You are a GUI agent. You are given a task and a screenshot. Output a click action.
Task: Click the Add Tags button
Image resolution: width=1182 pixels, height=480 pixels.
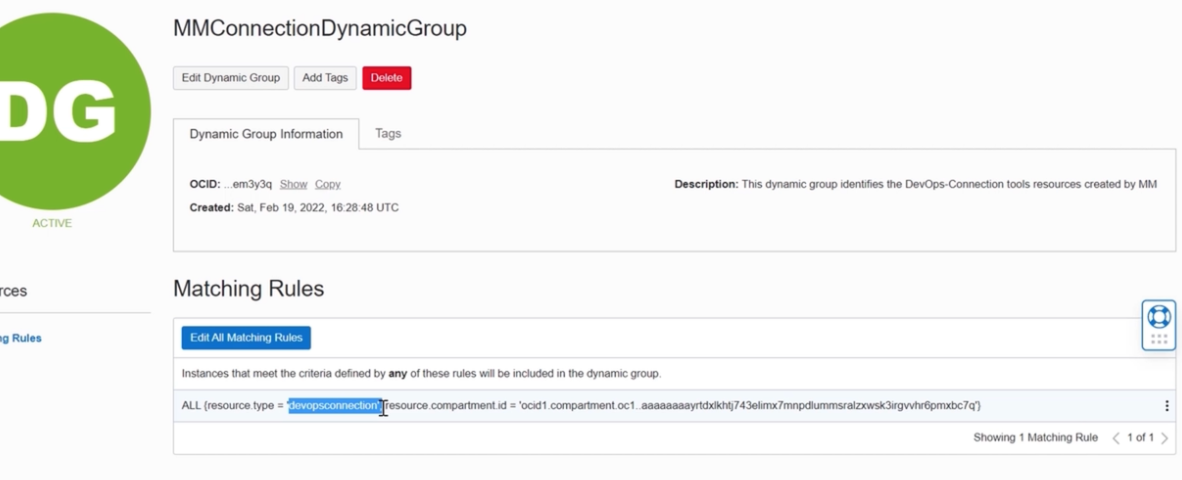click(x=325, y=78)
